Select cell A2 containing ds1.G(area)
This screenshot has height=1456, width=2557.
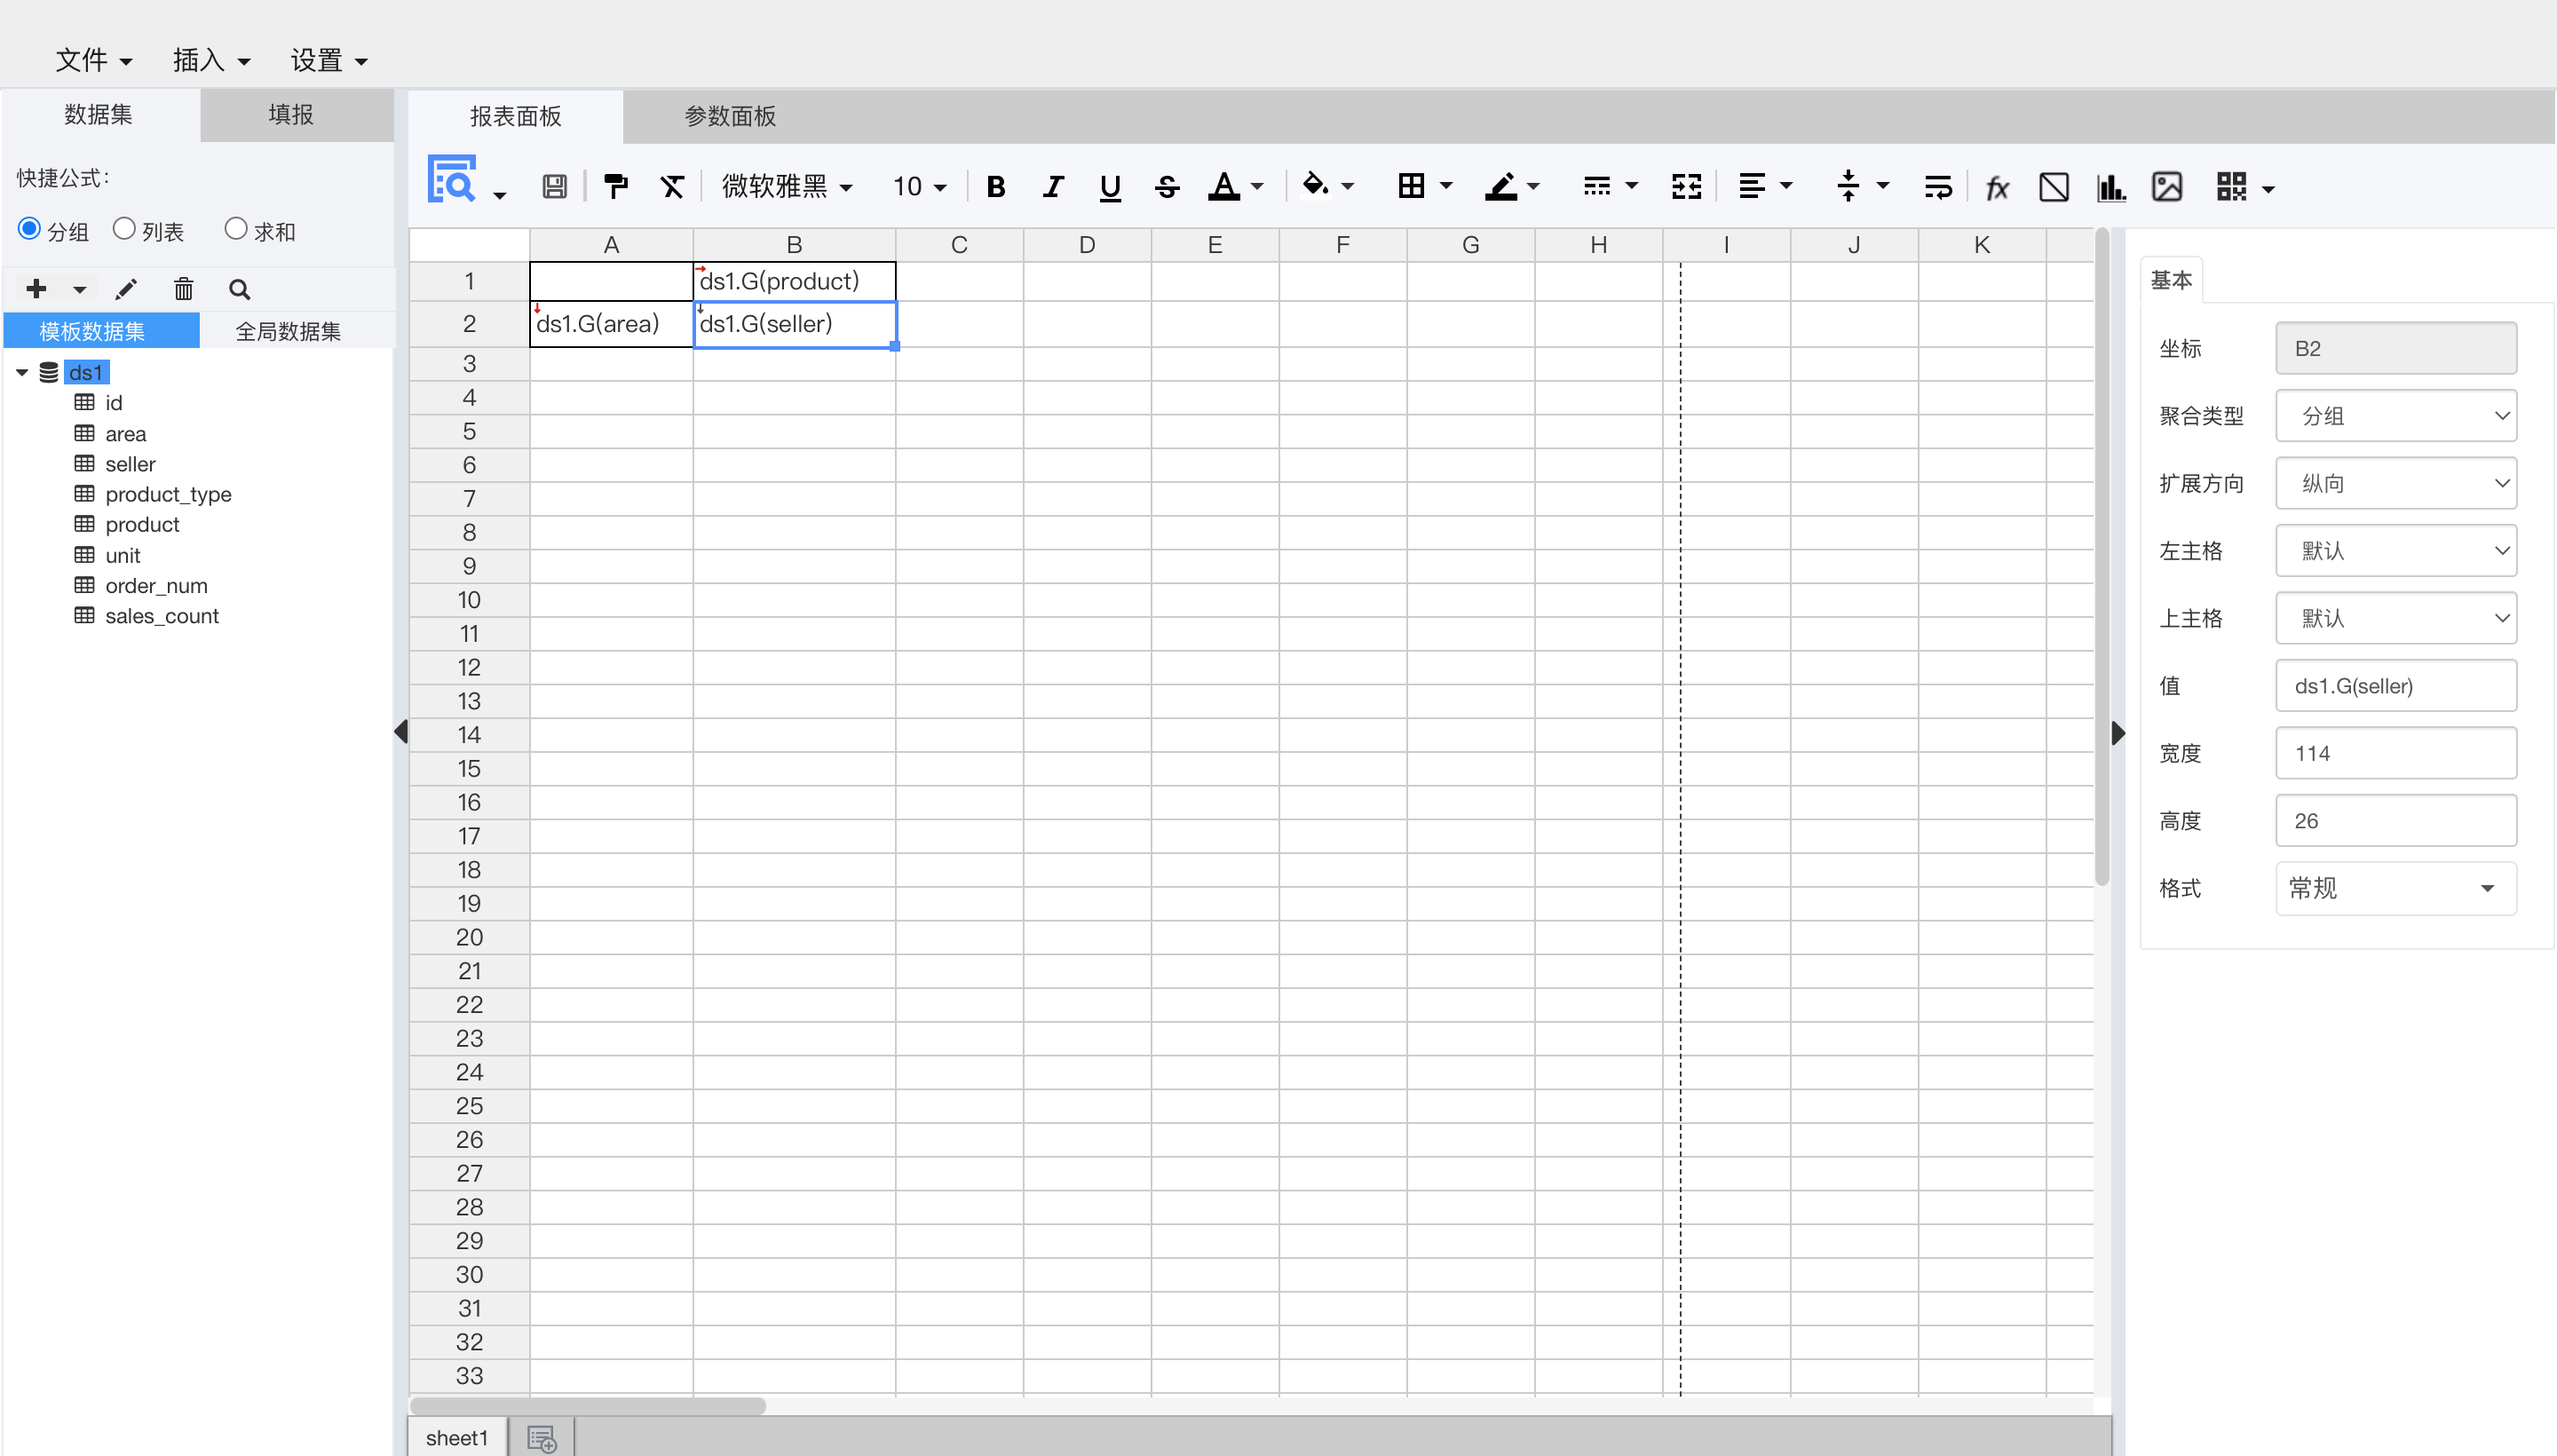pos(611,324)
